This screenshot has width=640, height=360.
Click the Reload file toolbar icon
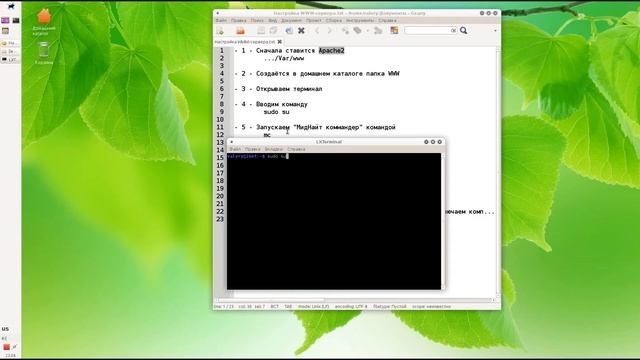289,31
